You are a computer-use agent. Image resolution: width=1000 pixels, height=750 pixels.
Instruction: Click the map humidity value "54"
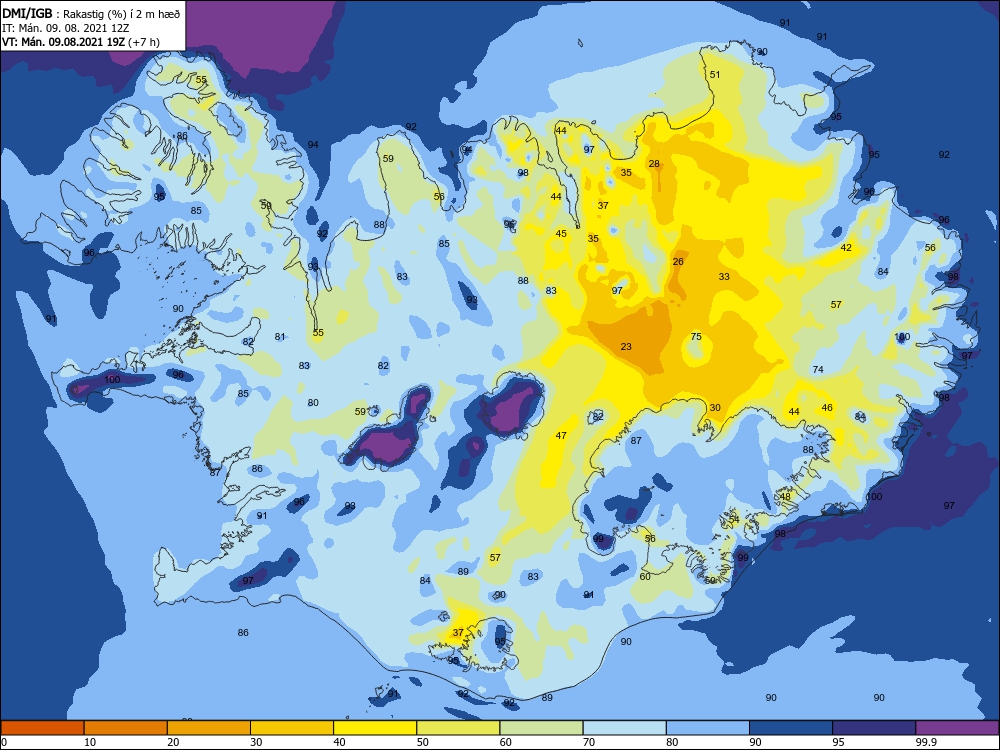click(734, 520)
